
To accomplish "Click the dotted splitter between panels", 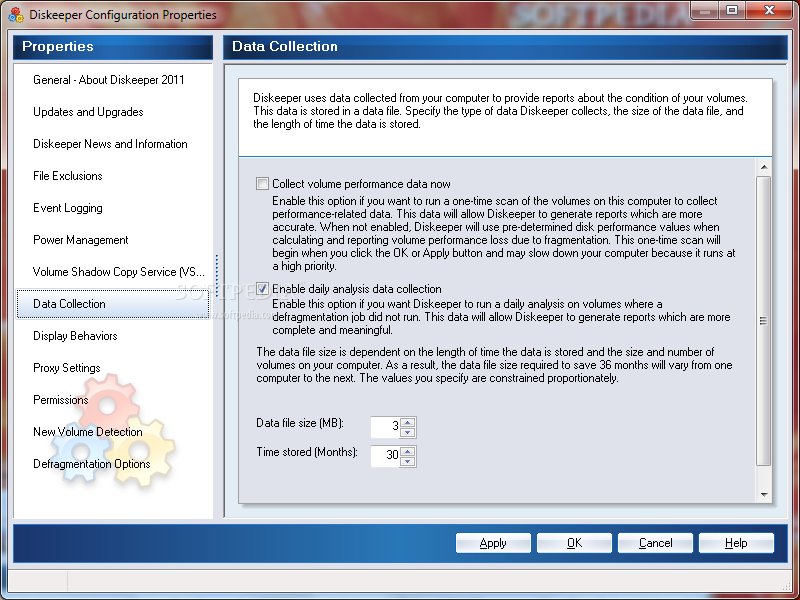I will [x=217, y=276].
